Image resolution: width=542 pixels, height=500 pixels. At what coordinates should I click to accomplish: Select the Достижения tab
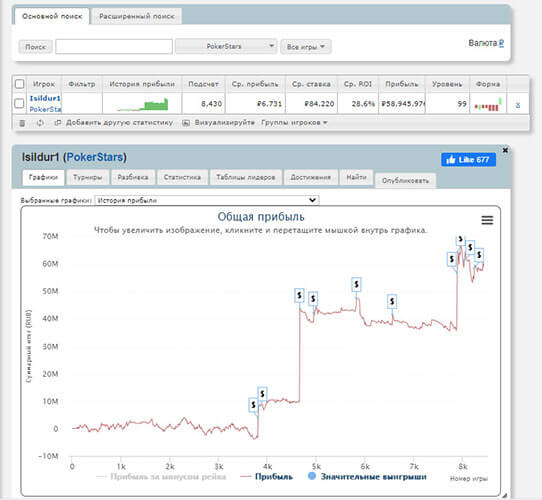coord(310,177)
